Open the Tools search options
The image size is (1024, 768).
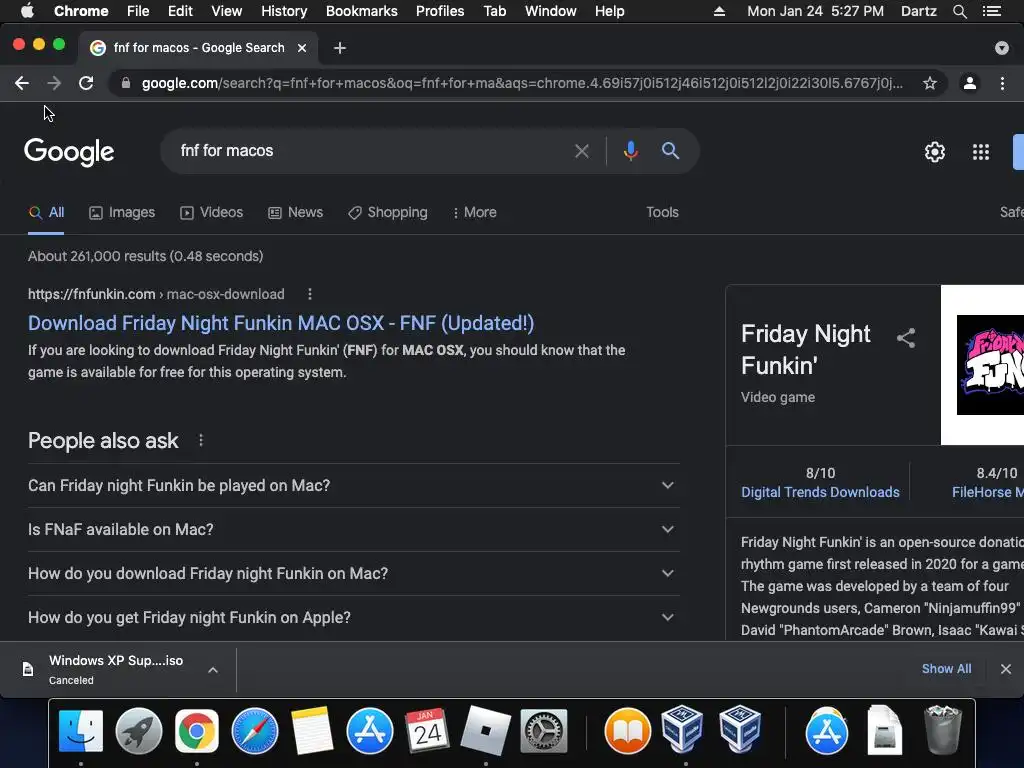662,212
